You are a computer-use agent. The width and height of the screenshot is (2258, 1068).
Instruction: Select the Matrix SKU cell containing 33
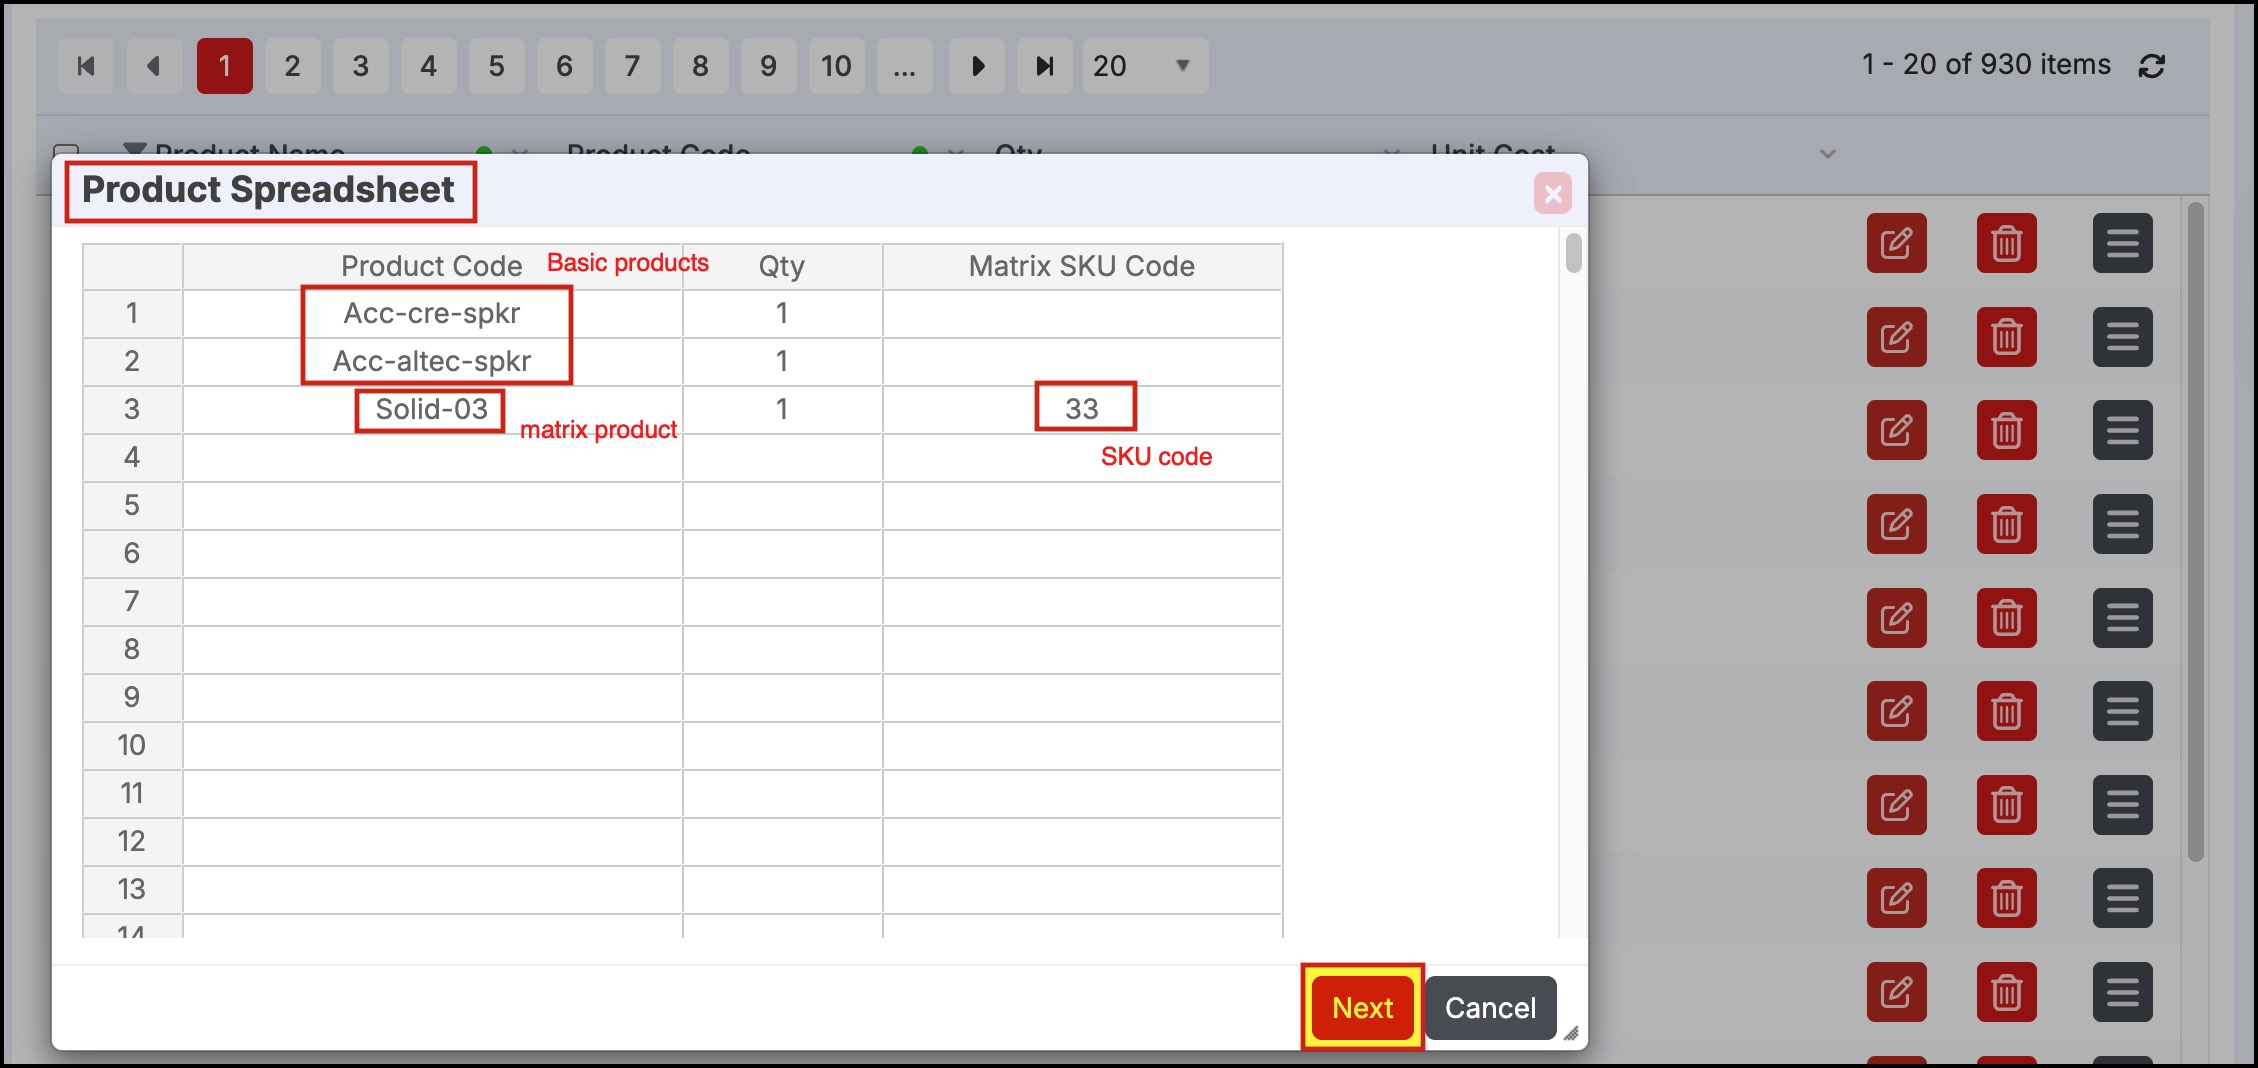[1082, 410]
